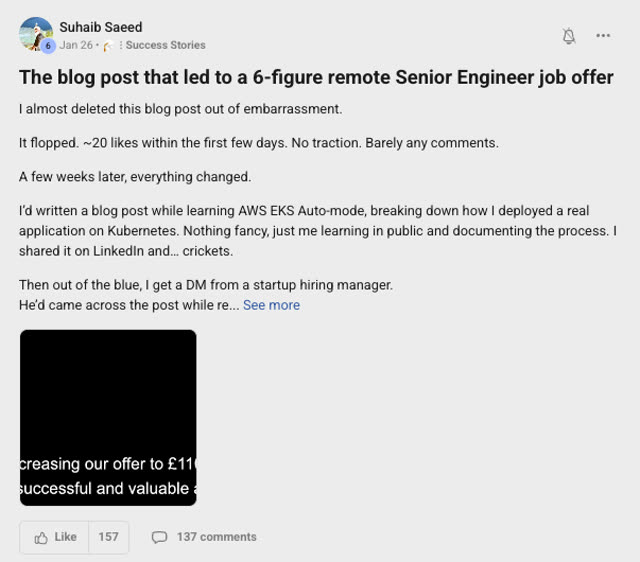Click the thumbs-up Like icon

coord(41,538)
